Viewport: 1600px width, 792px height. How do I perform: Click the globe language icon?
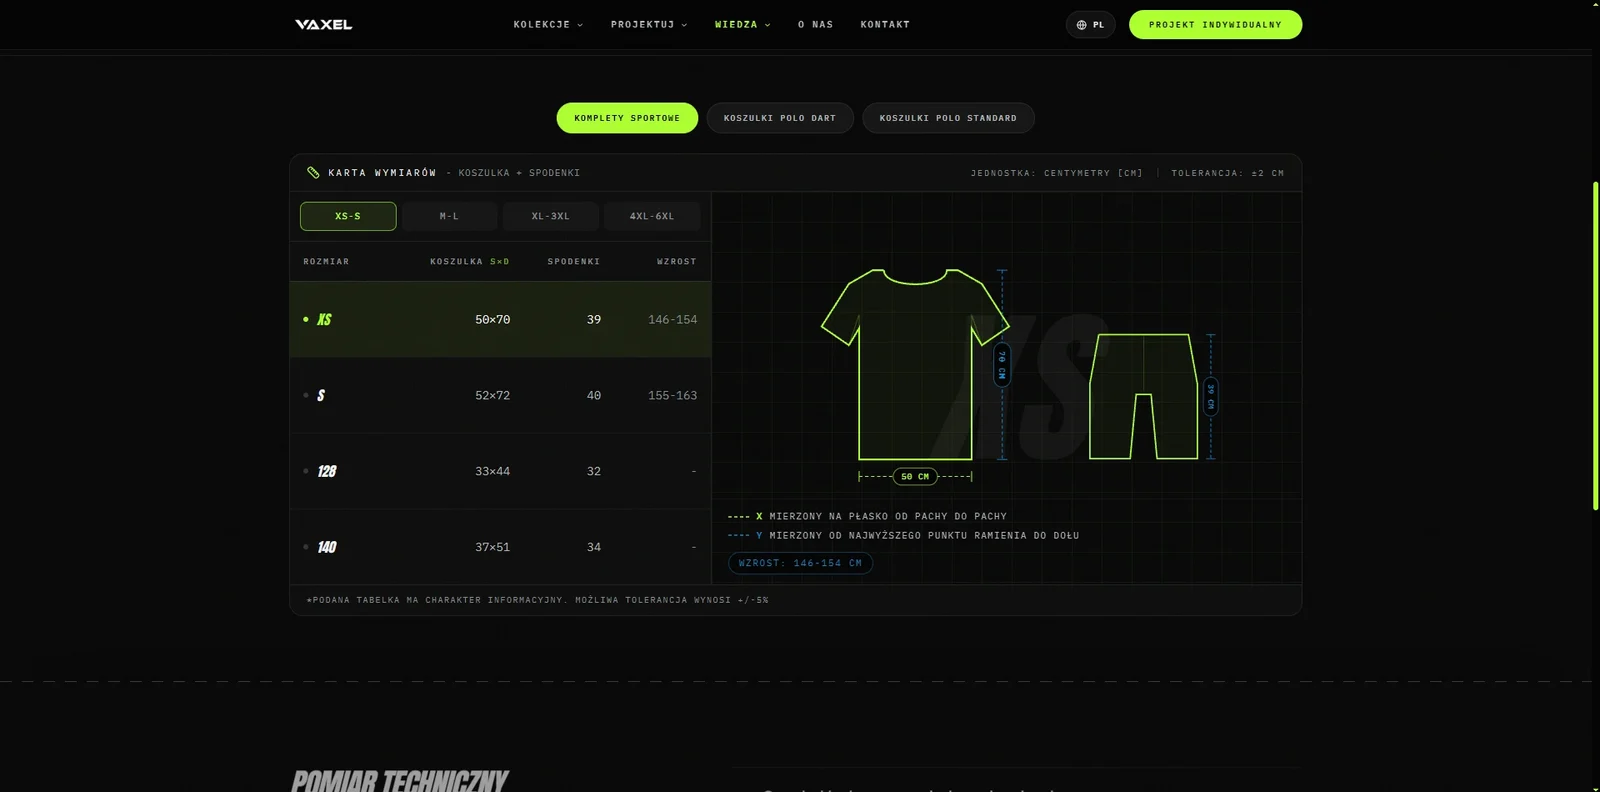click(x=1081, y=25)
